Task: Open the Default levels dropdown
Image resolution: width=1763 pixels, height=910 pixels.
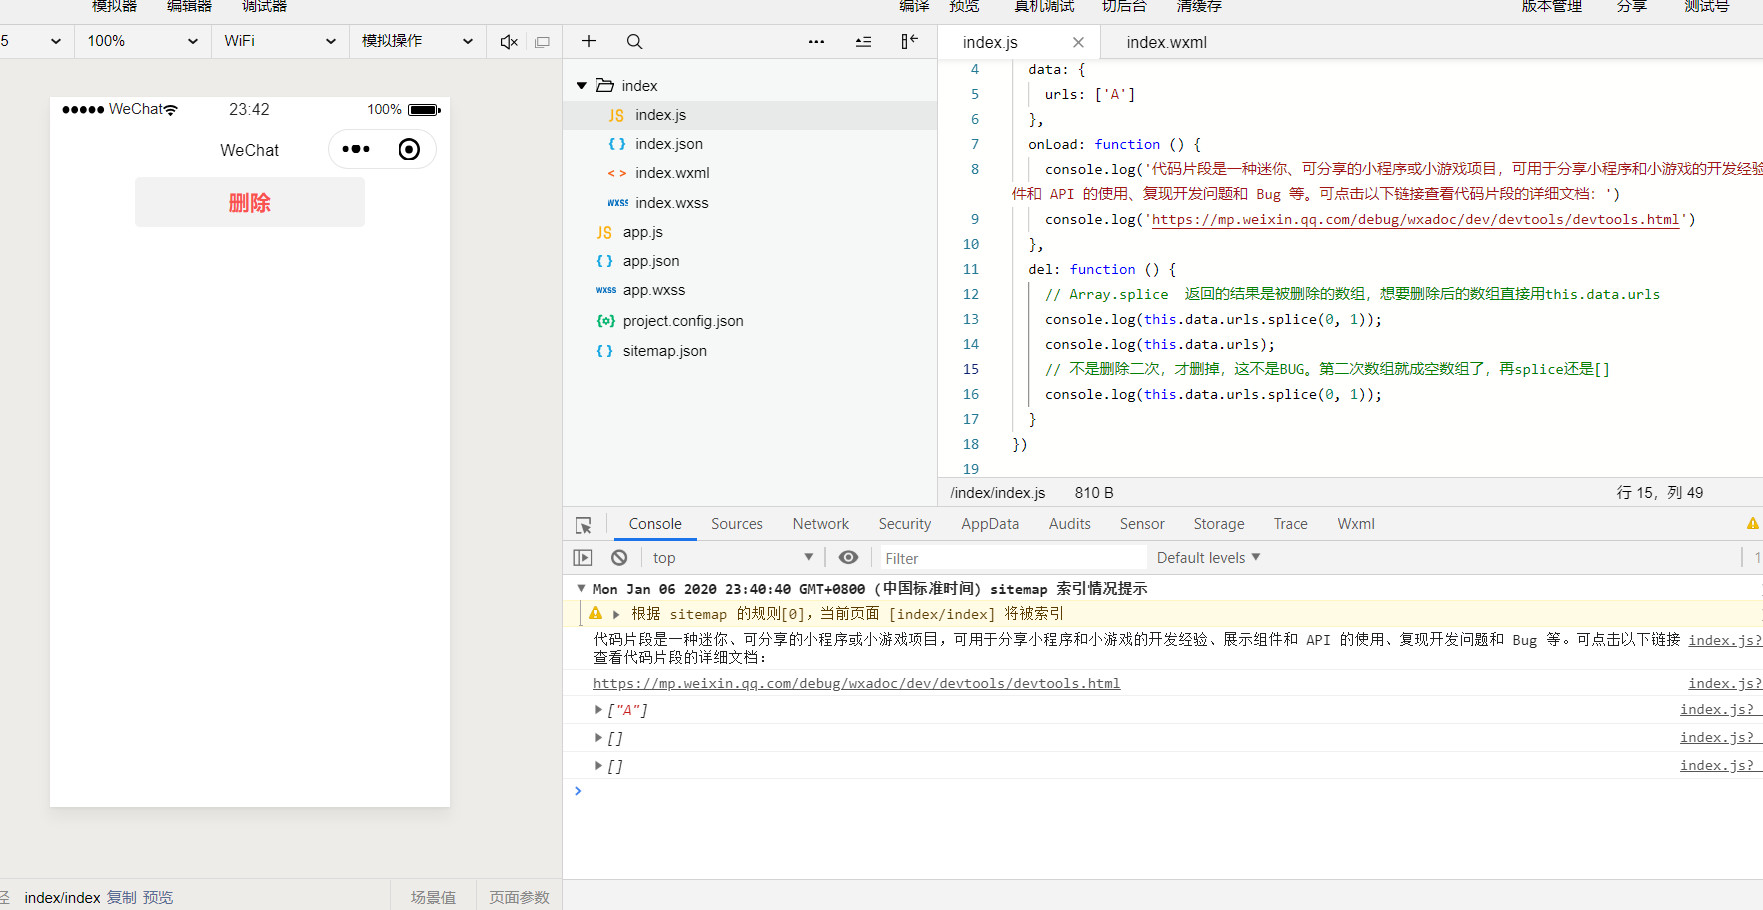Action: (x=1208, y=558)
